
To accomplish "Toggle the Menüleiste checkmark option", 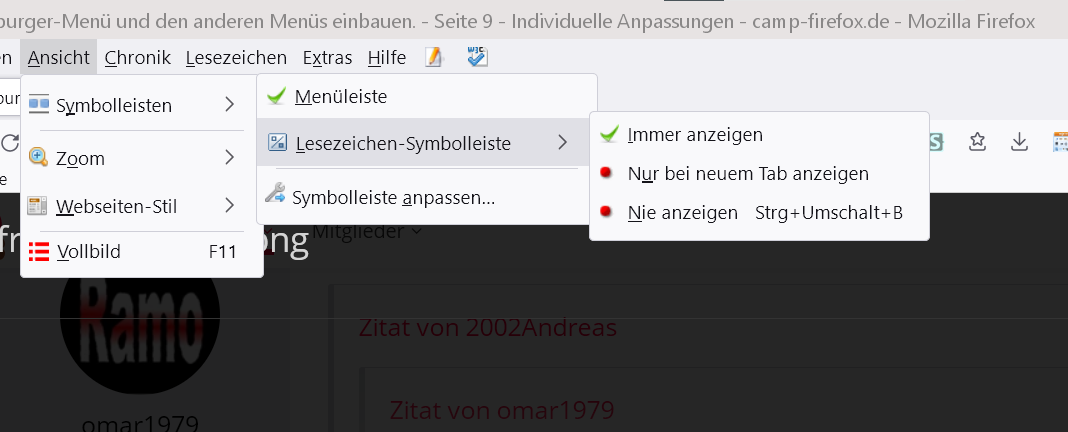I will (x=341, y=97).
